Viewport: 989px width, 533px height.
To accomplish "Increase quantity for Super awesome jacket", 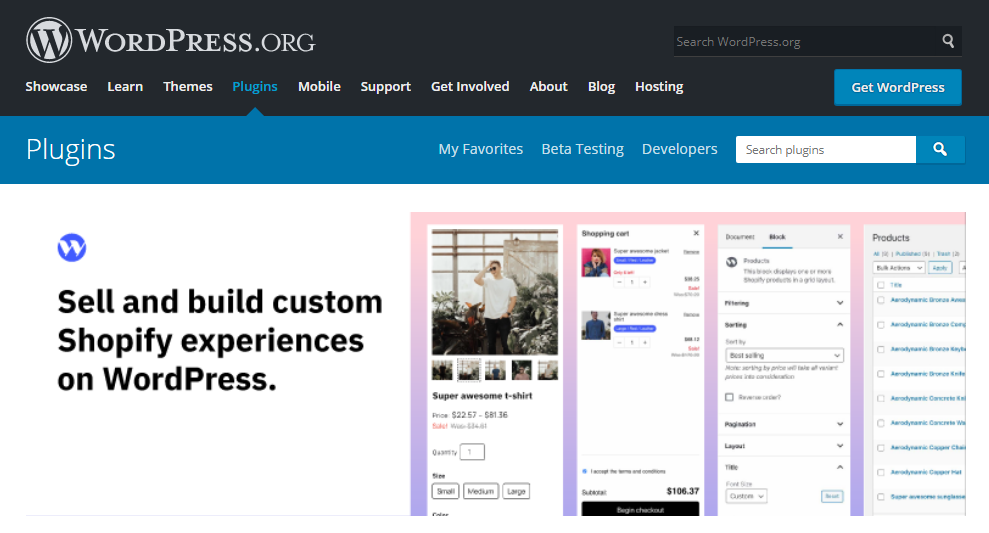I will [645, 282].
